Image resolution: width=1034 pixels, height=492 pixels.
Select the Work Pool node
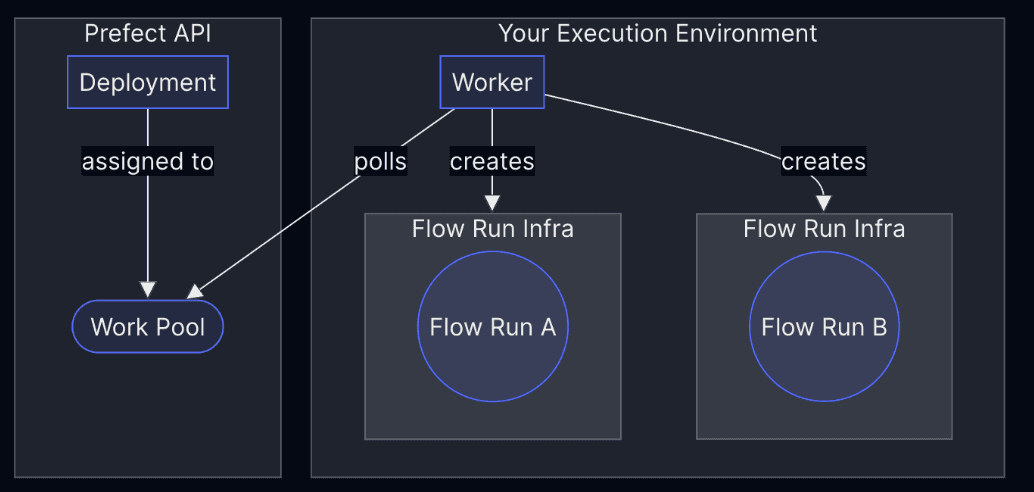148,326
